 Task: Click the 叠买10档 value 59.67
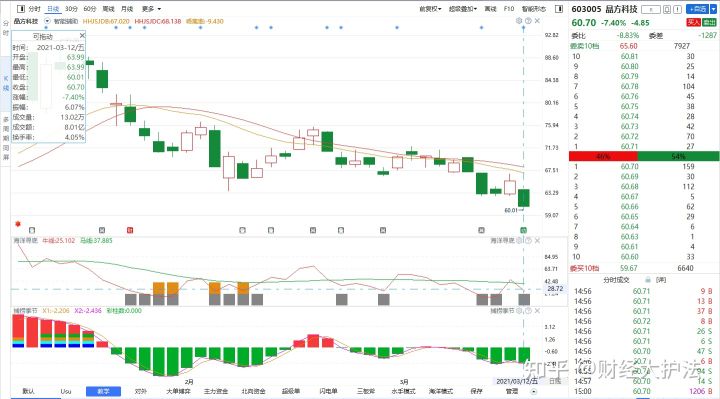pyautogui.click(x=629, y=268)
